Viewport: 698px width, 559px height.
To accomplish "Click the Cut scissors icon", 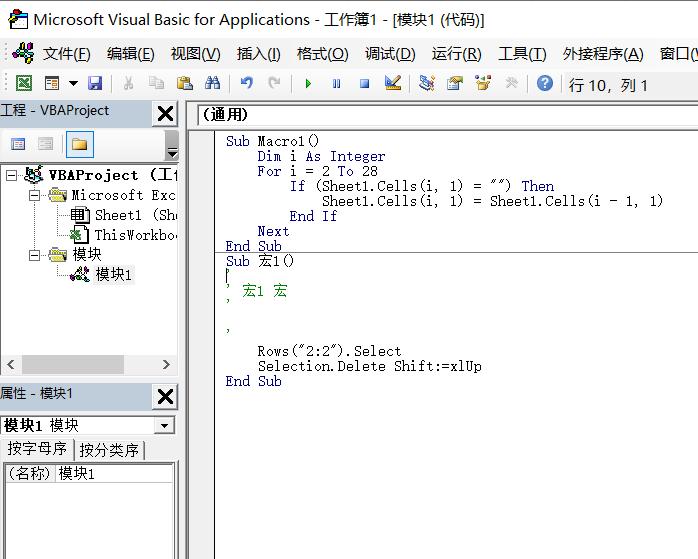I will 128,83.
